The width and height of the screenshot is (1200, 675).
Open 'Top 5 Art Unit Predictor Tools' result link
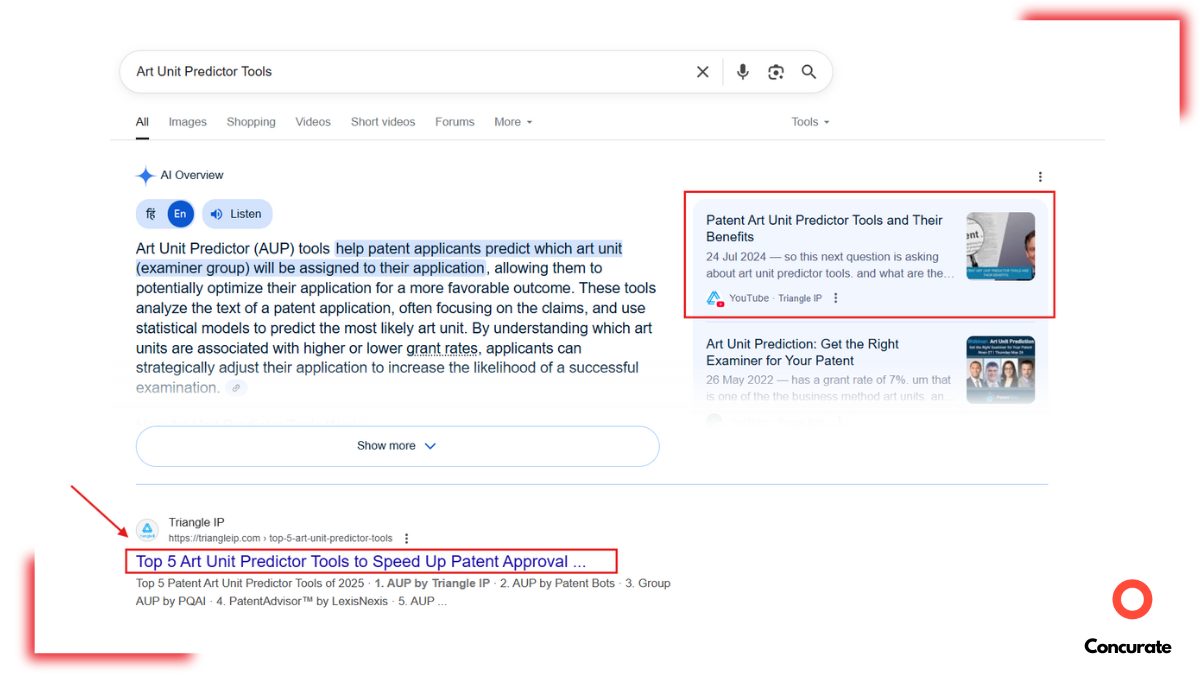361,562
